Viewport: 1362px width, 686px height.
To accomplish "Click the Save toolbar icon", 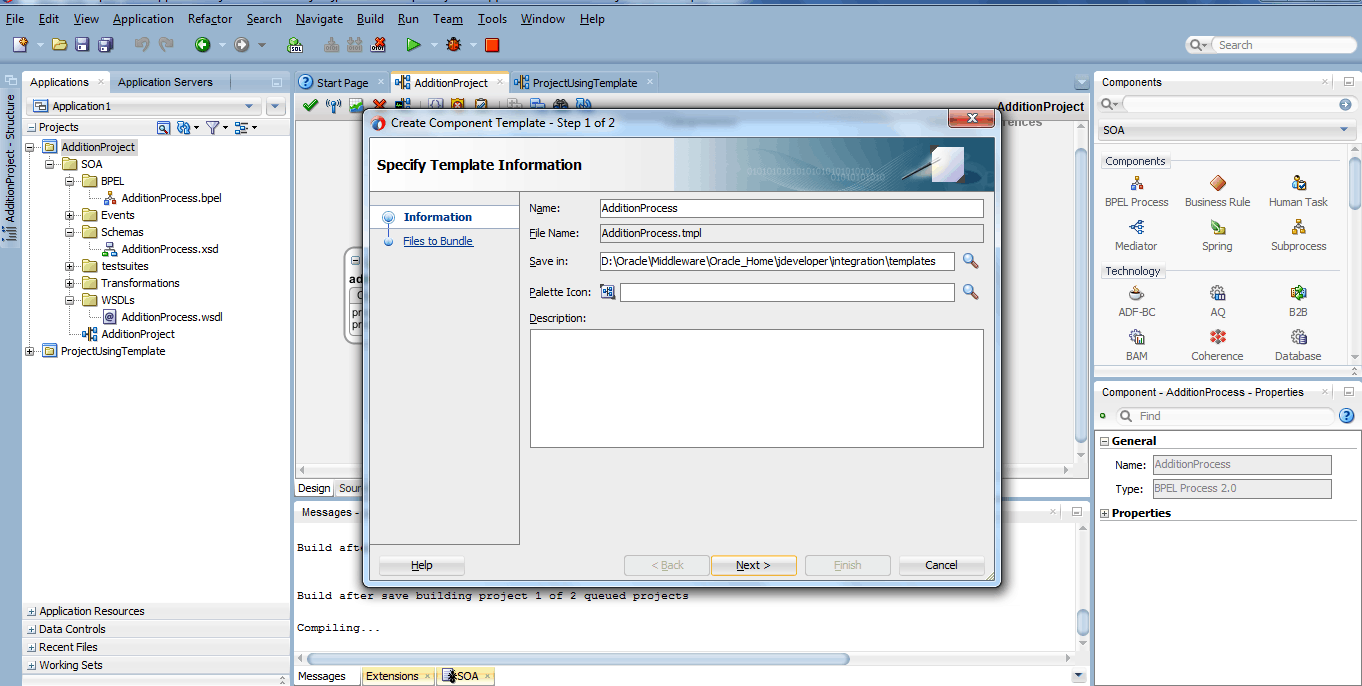I will click(82, 45).
